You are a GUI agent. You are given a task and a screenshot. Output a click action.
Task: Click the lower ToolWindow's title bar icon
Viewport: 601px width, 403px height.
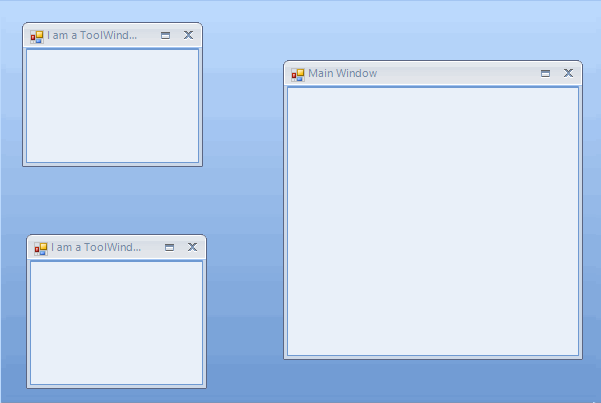(x=40, y=248)
